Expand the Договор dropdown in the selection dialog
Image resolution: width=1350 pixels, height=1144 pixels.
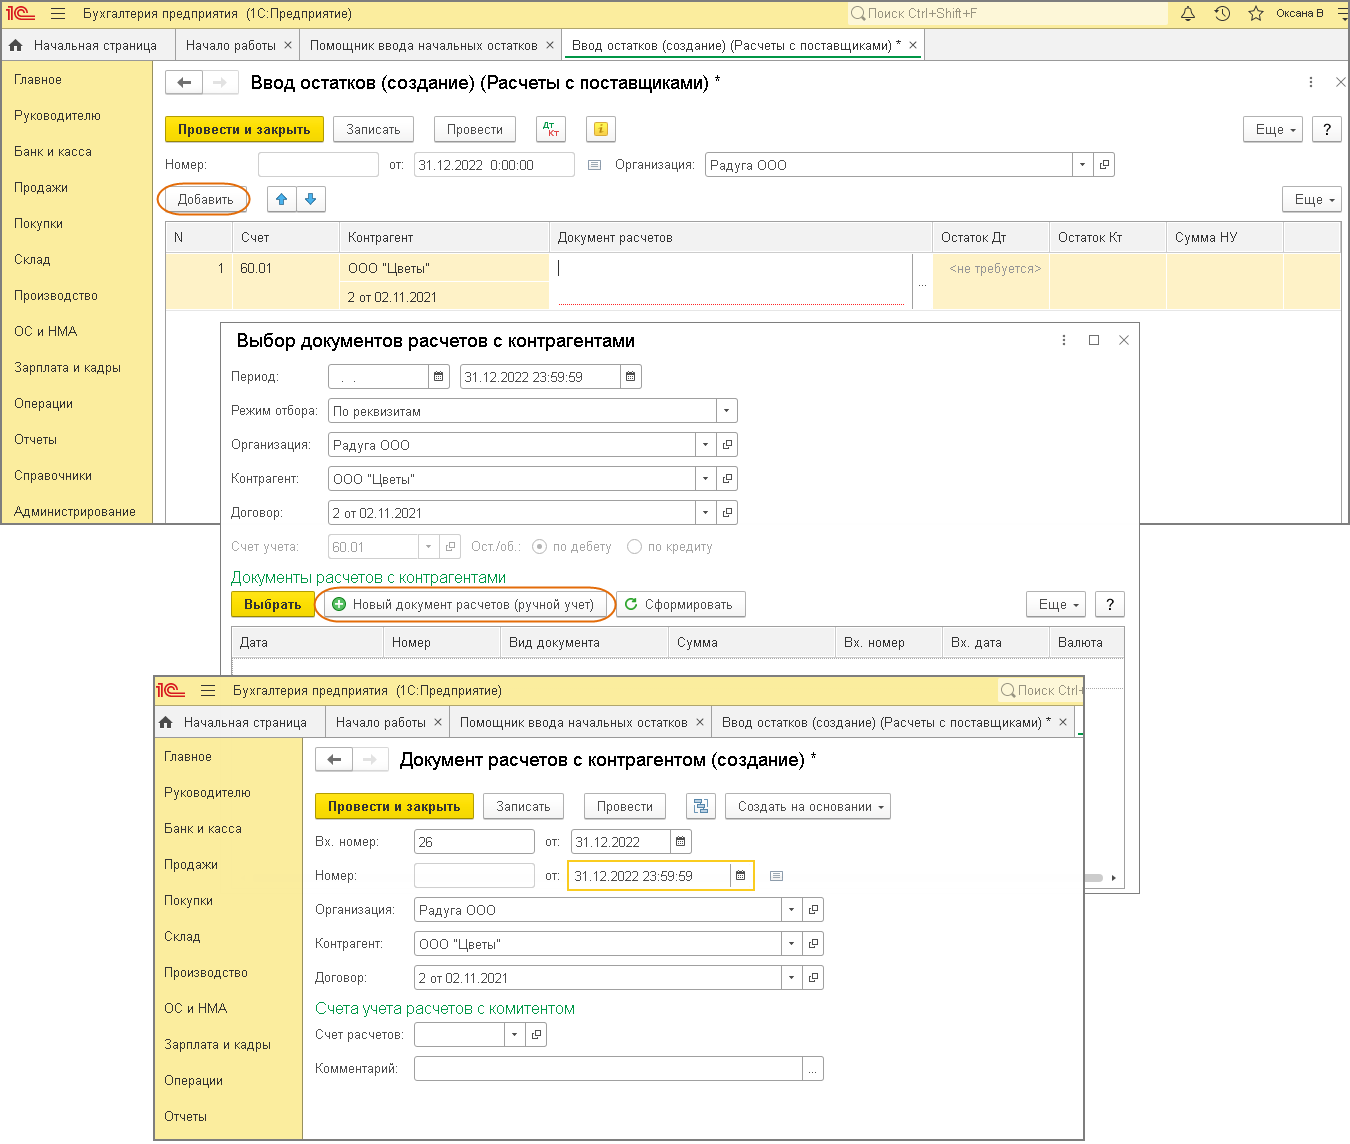tap(705, 513)
